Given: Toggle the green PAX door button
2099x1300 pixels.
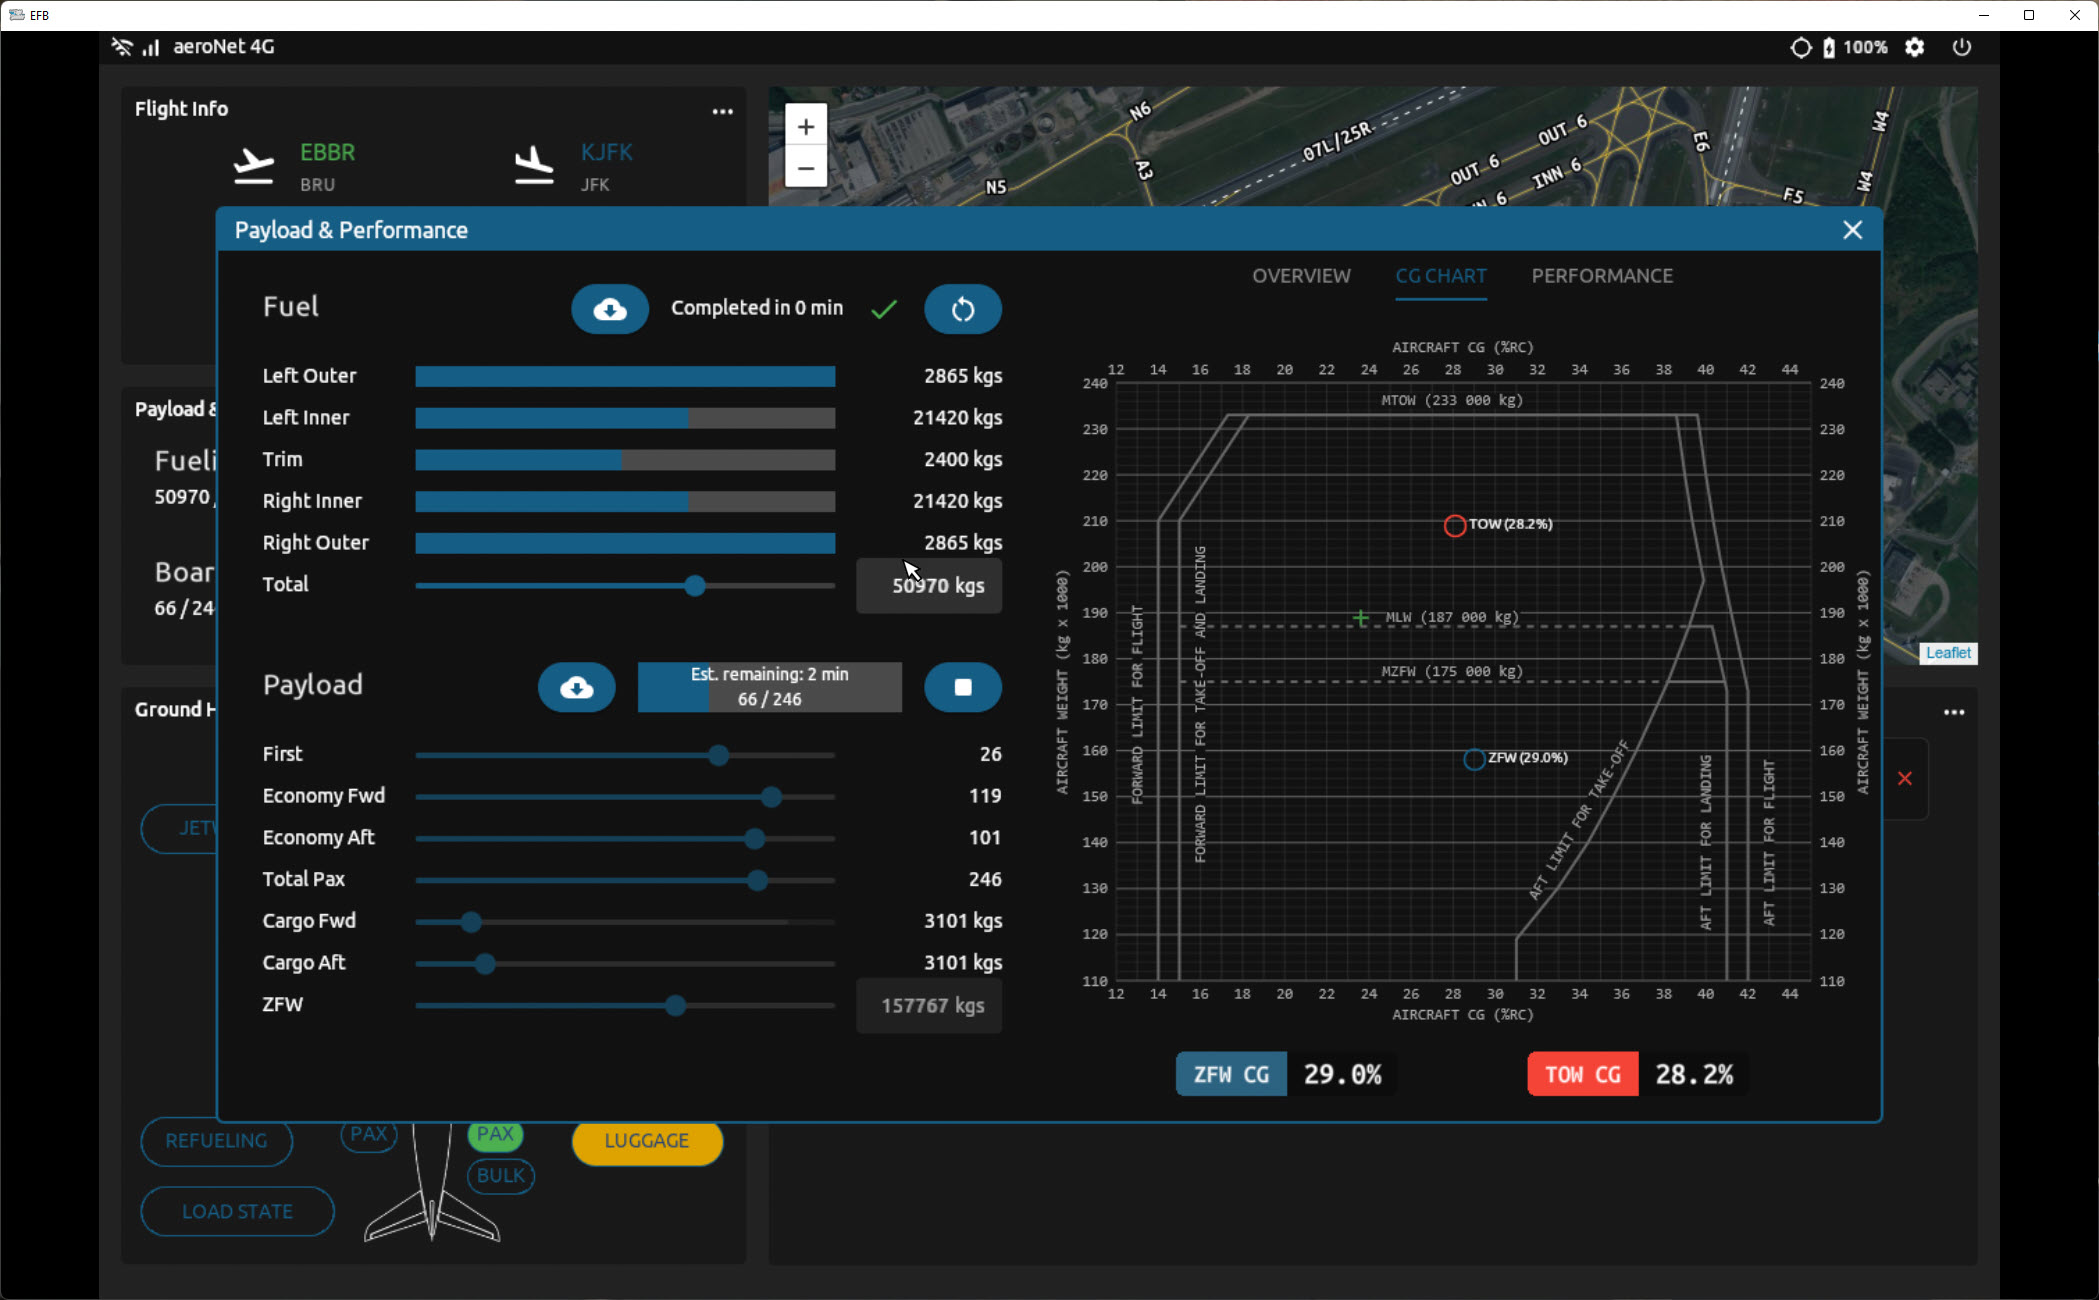Looking at the screenshot, I should (495, 1135).
